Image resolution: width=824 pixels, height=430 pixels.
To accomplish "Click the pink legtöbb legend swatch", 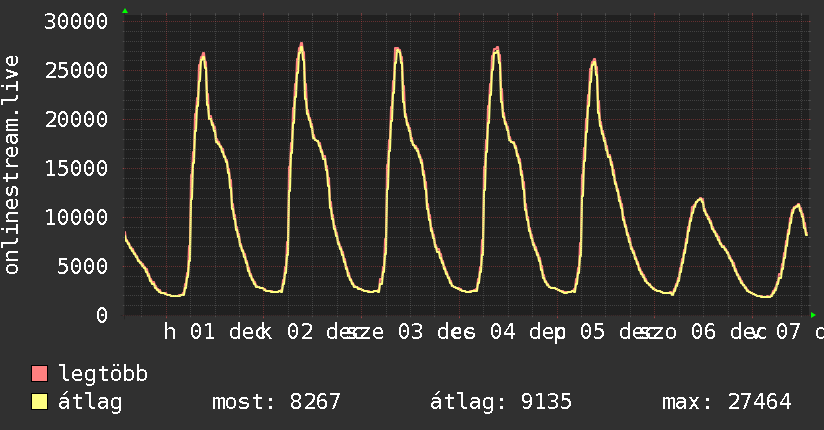I will (40, 375).
